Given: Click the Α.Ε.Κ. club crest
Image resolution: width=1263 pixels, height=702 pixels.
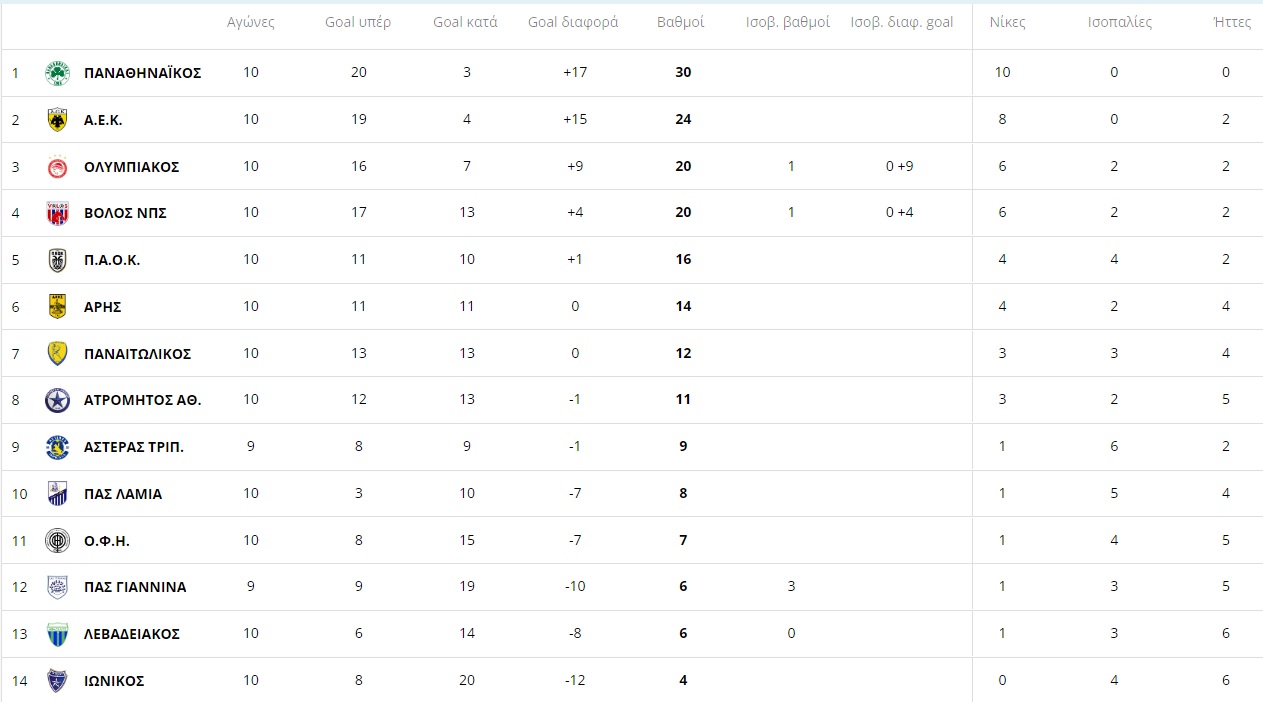Looking at the screenshot, I should tap(58, 120).
